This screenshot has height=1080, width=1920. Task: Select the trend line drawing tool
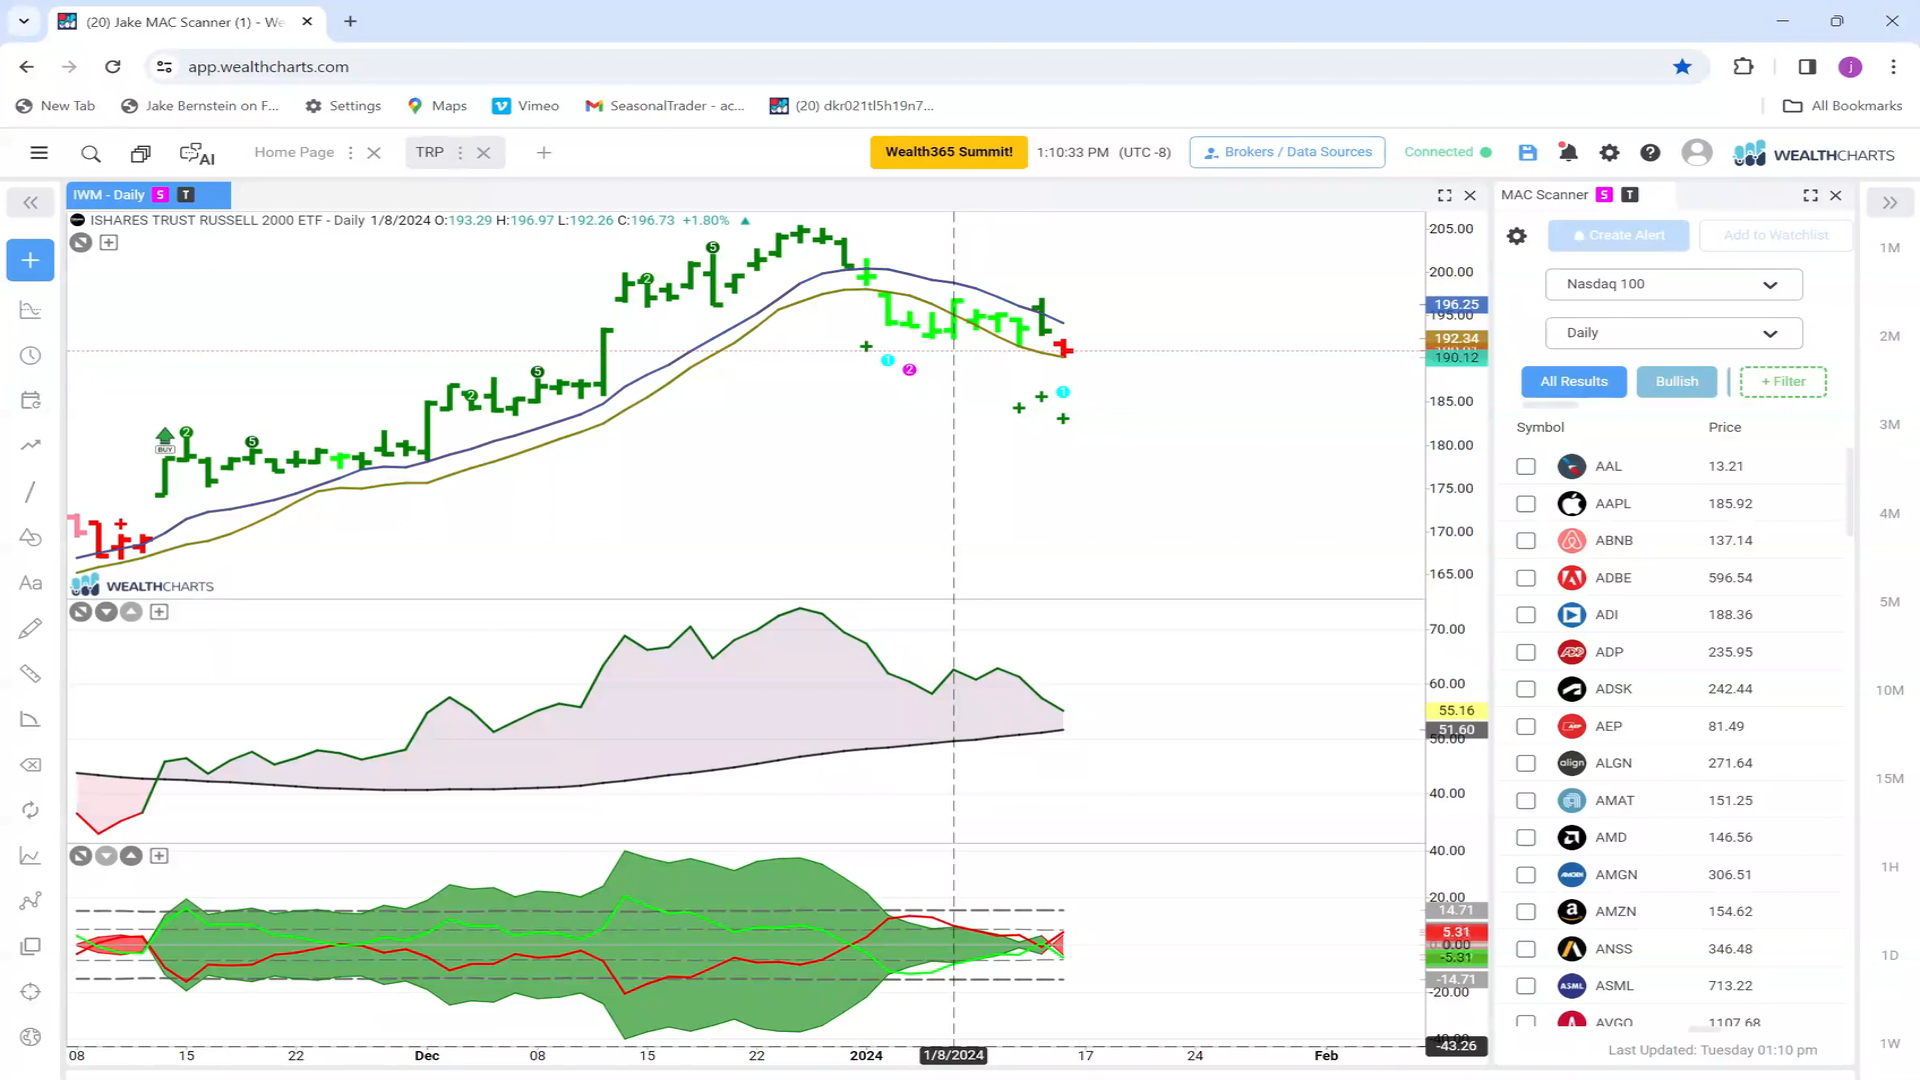(30, 491)
